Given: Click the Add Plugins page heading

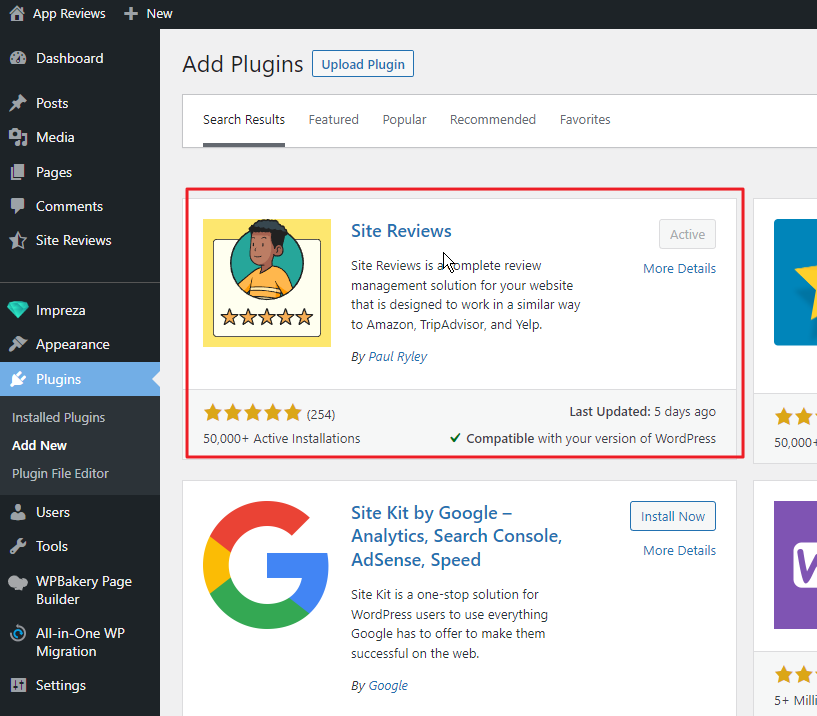Looking at the screenshot, I should [243, 64].
